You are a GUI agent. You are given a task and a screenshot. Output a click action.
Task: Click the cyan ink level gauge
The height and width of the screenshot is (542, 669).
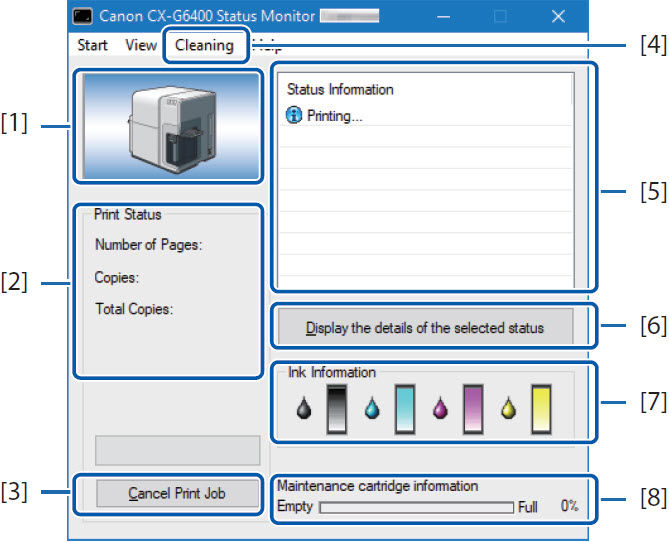click(x=406, y=408)
